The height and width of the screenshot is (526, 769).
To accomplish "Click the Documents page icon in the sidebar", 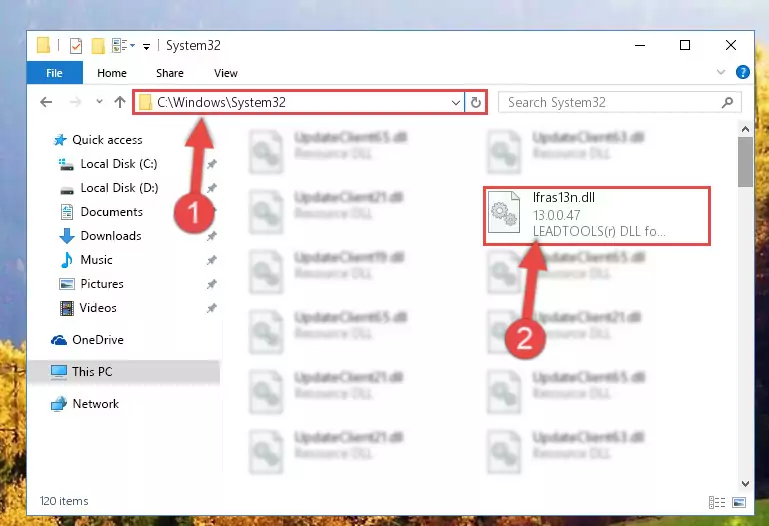I will pos(67,212).
